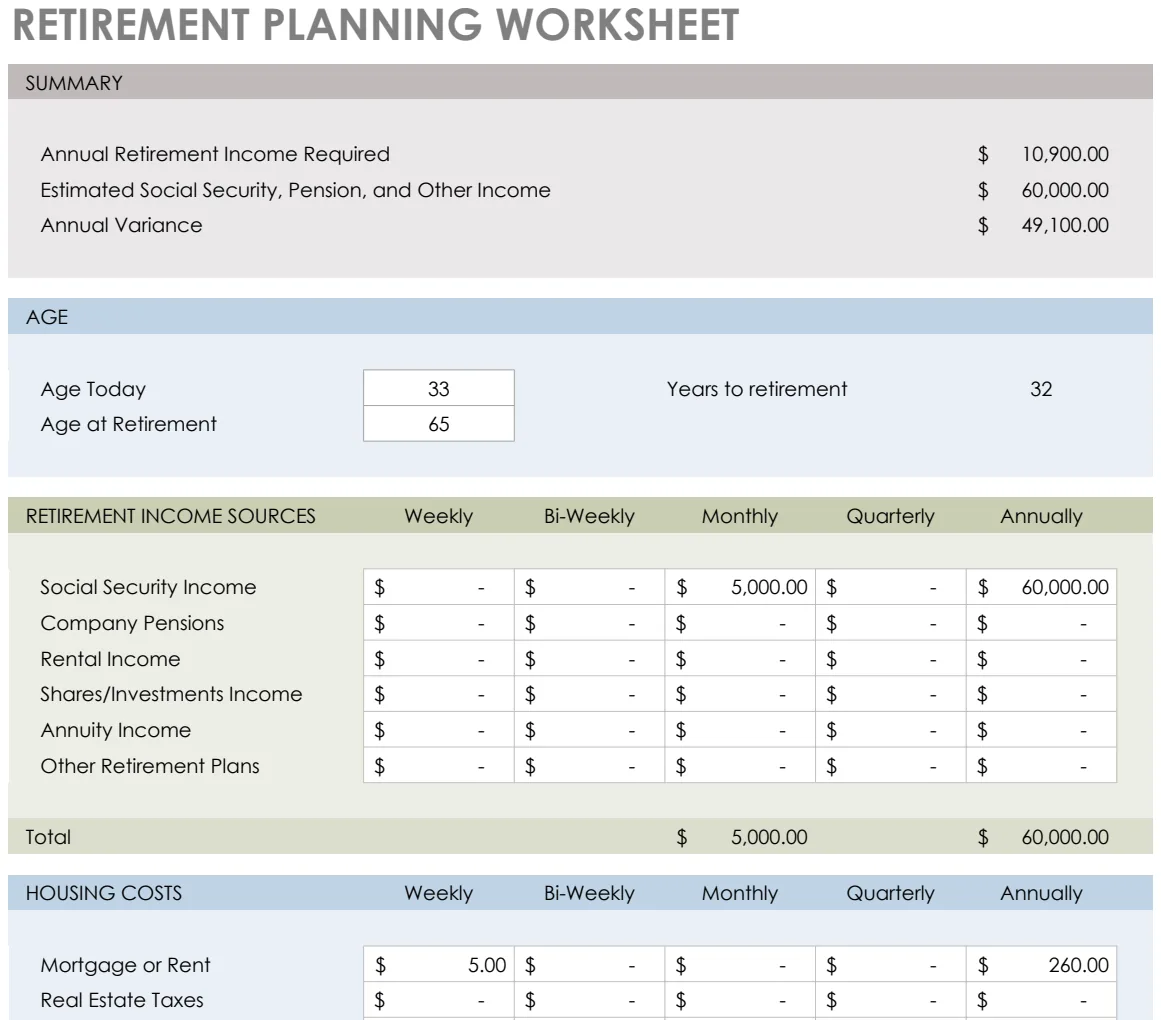Select the Company Pensions monthly cell
This screenshot has width=1161, height=1020.
click(x=740, y=623)
